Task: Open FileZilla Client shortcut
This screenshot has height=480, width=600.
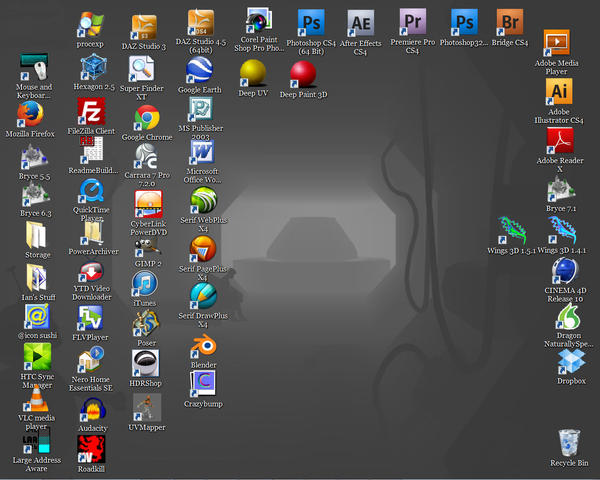Action: pyautogui.click(x=91, y=111)
